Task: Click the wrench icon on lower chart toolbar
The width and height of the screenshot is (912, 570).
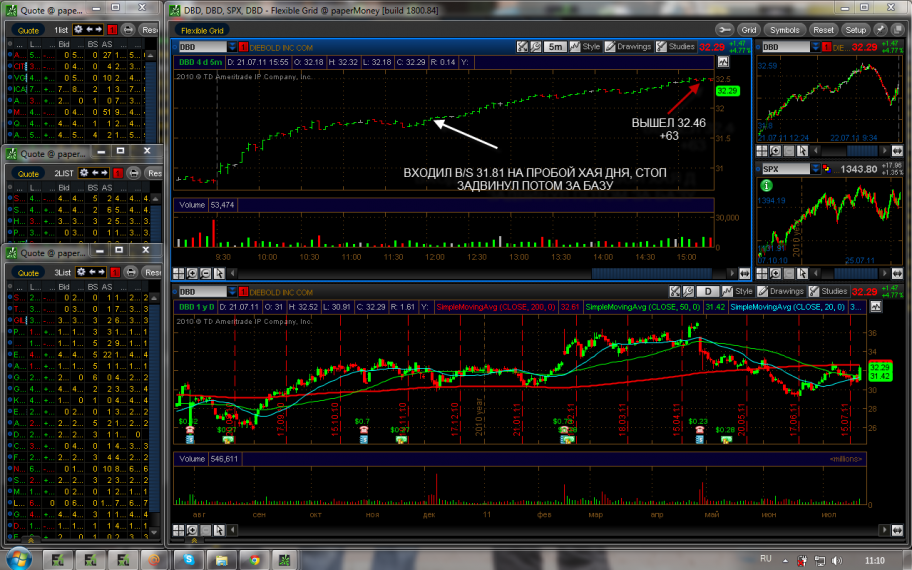Action: click(688, 291)
